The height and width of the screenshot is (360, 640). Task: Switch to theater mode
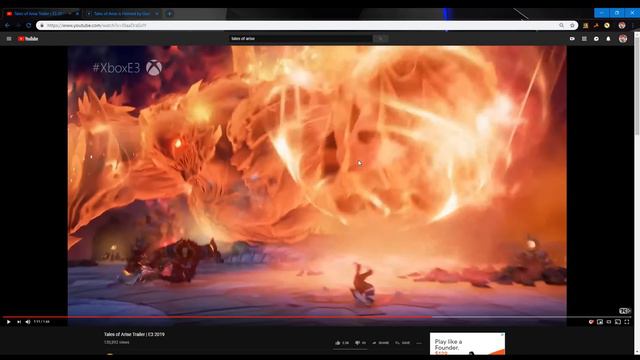609,322
